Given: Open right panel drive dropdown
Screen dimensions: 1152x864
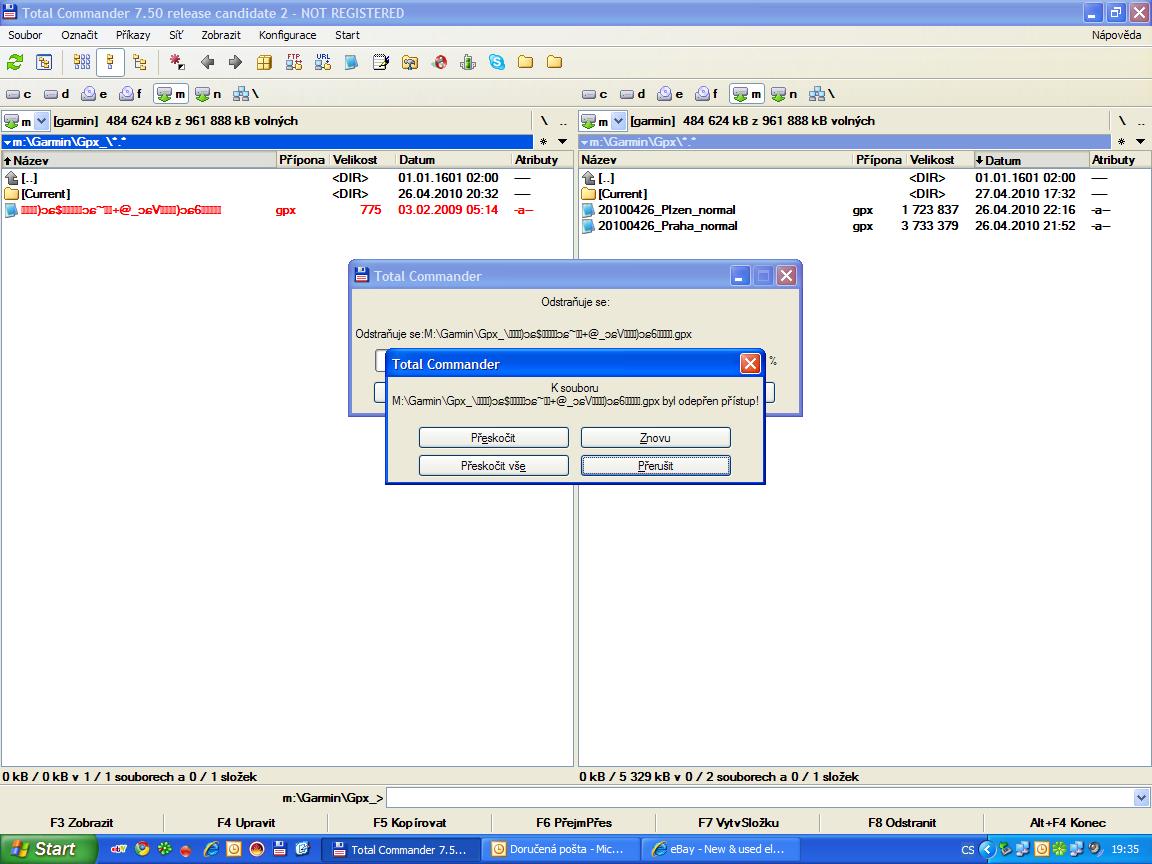Looking at the screenshot, I should (x=618, y=121).
